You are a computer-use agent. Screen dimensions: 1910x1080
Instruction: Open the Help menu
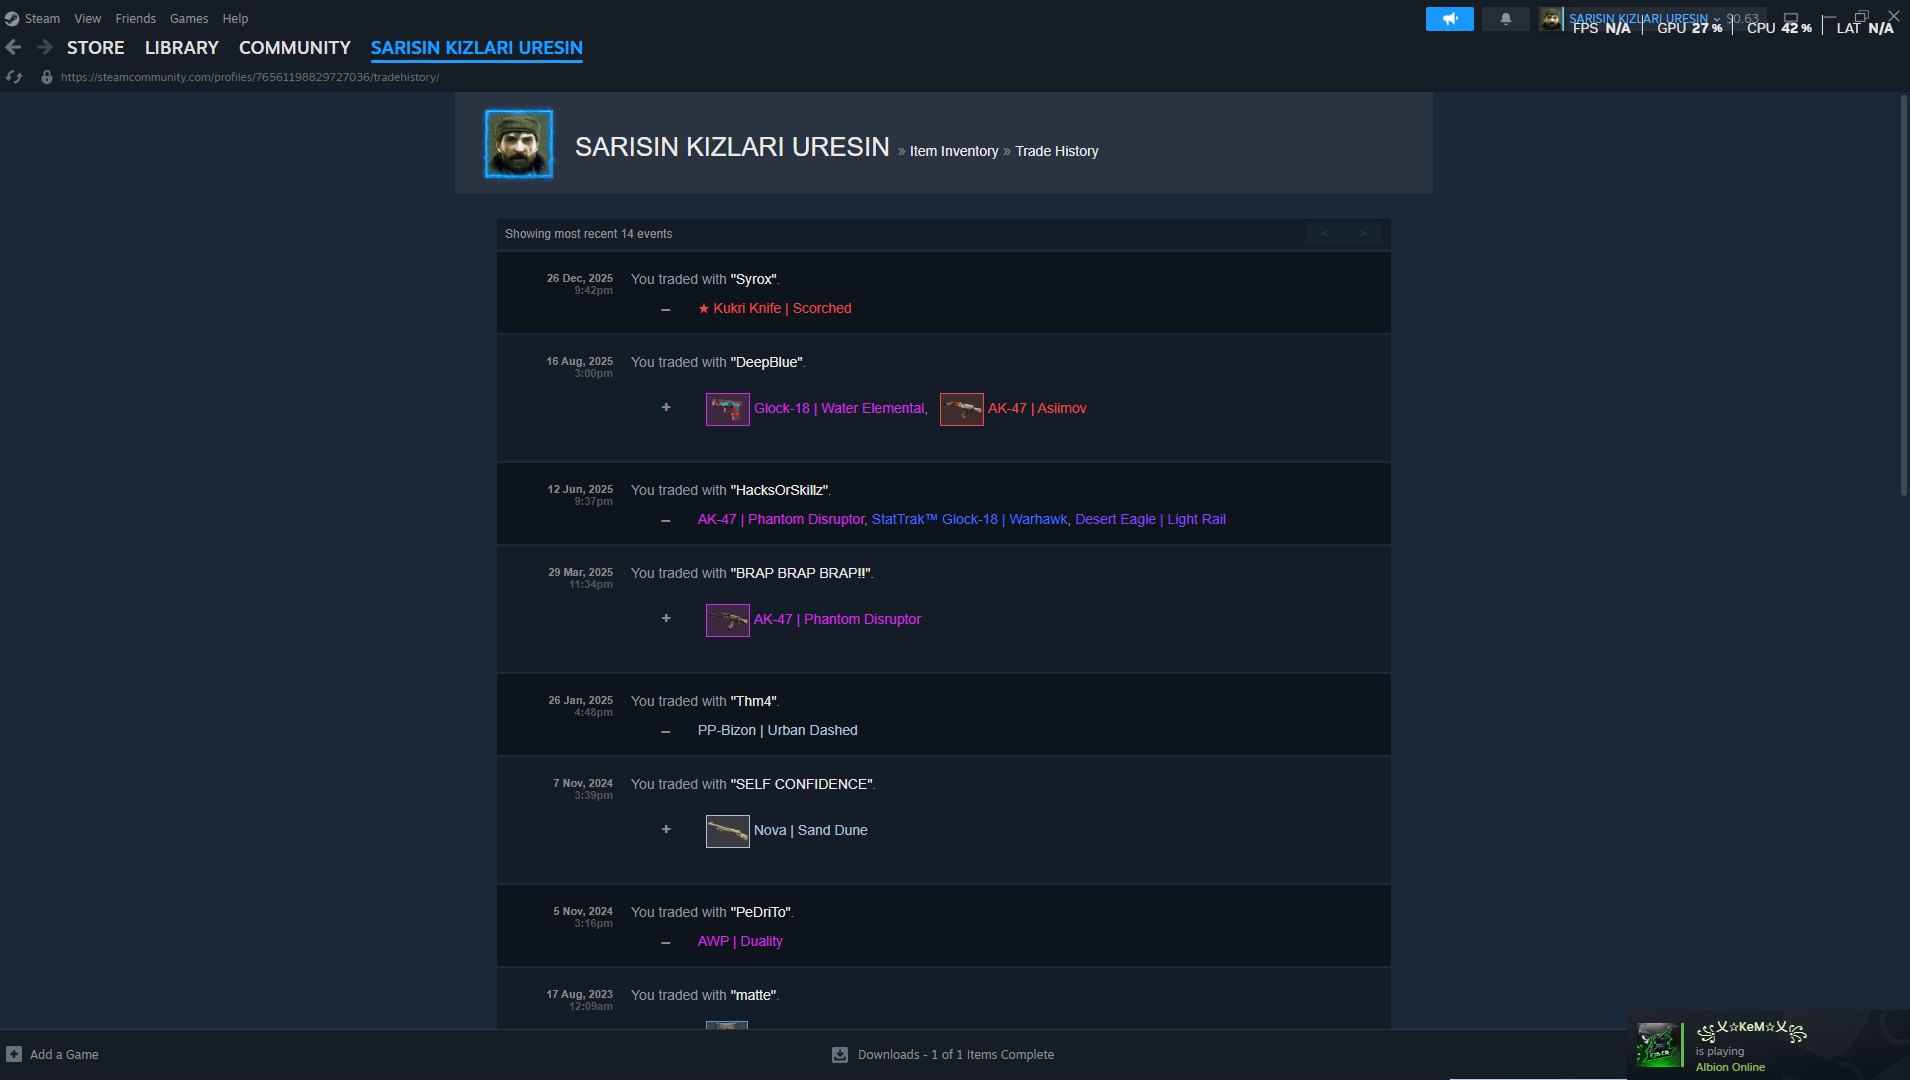click(235, 19)
